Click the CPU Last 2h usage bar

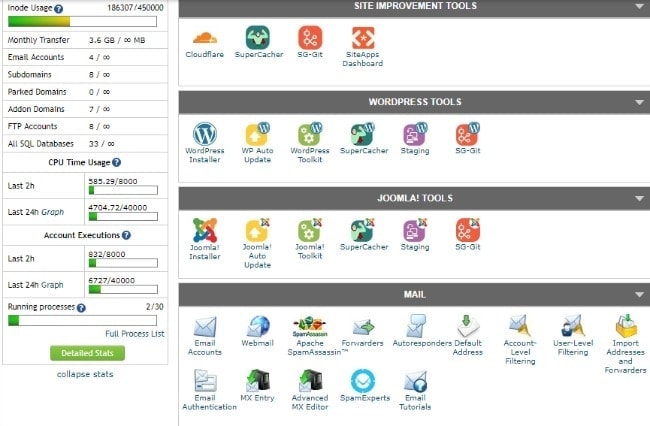click(123, 190)
